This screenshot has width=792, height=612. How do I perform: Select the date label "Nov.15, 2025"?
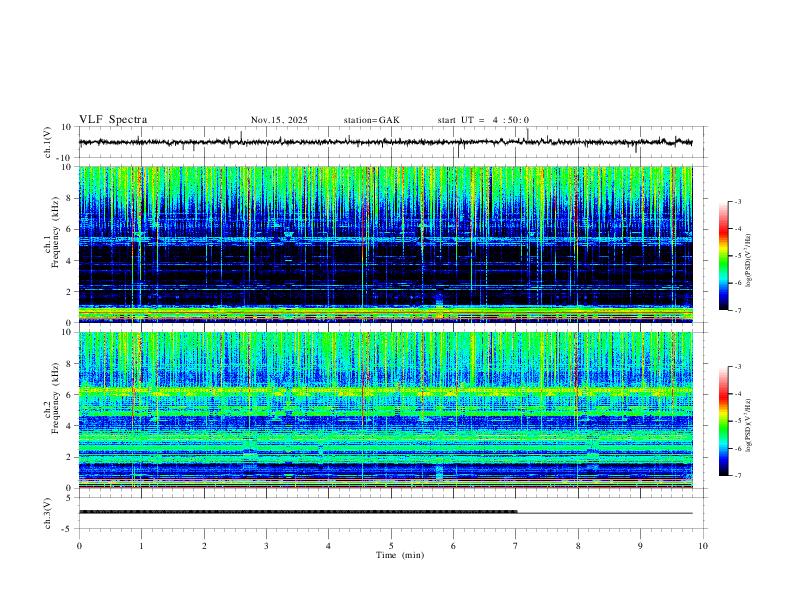pos(279,120)
